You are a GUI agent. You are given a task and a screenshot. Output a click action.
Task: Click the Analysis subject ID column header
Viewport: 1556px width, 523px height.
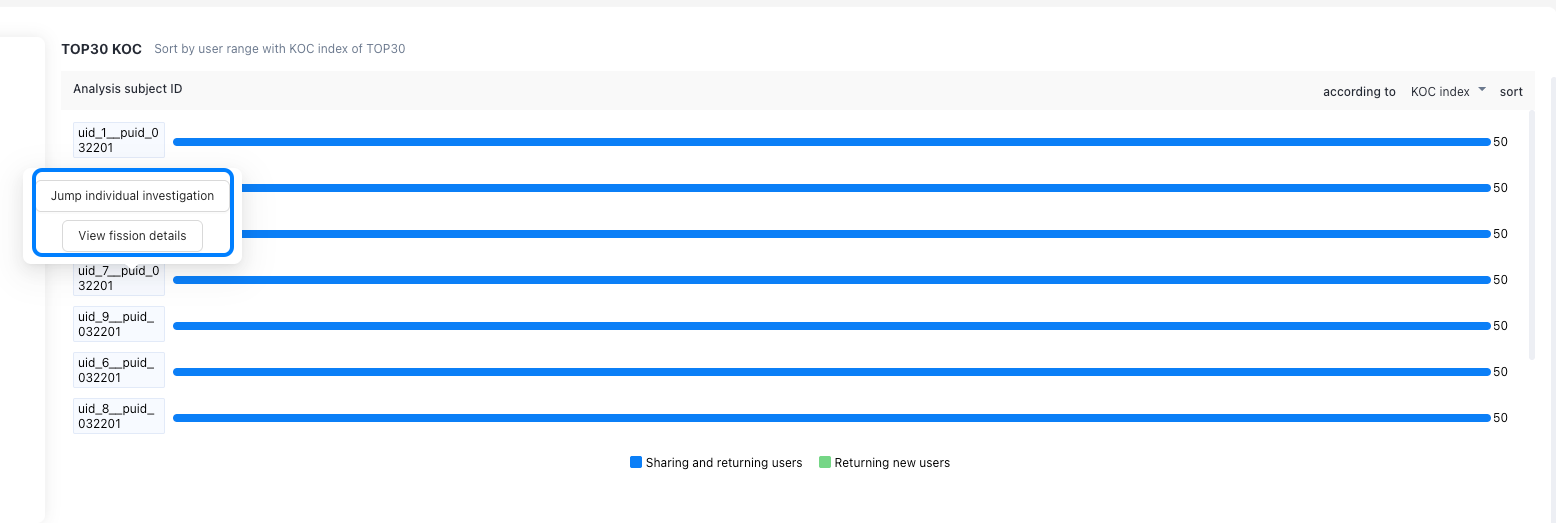pyautogui.click(x=128, y=89)
